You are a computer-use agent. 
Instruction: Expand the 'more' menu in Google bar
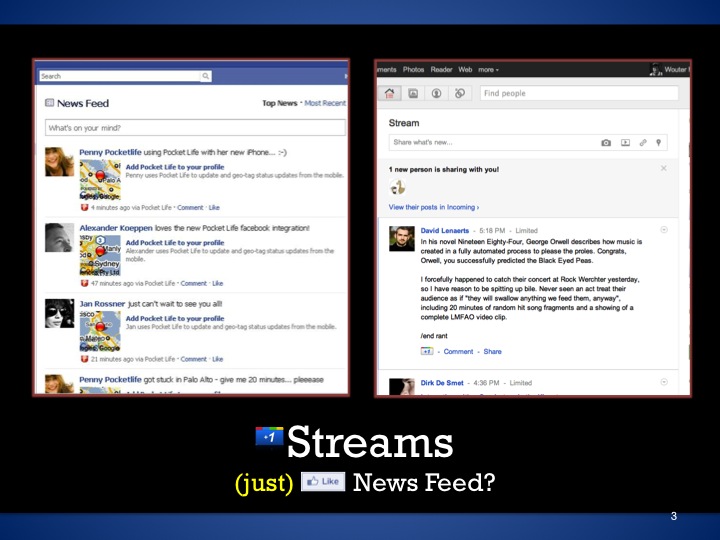click(x=489, y=70)
